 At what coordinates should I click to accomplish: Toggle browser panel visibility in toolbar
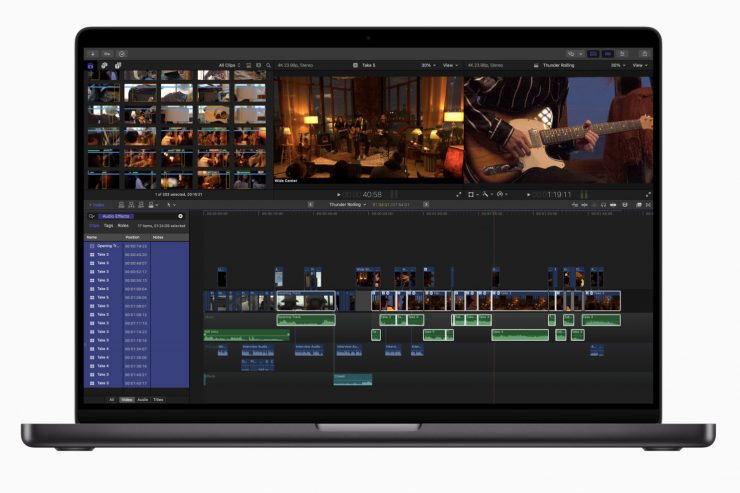tap(592, 53)
